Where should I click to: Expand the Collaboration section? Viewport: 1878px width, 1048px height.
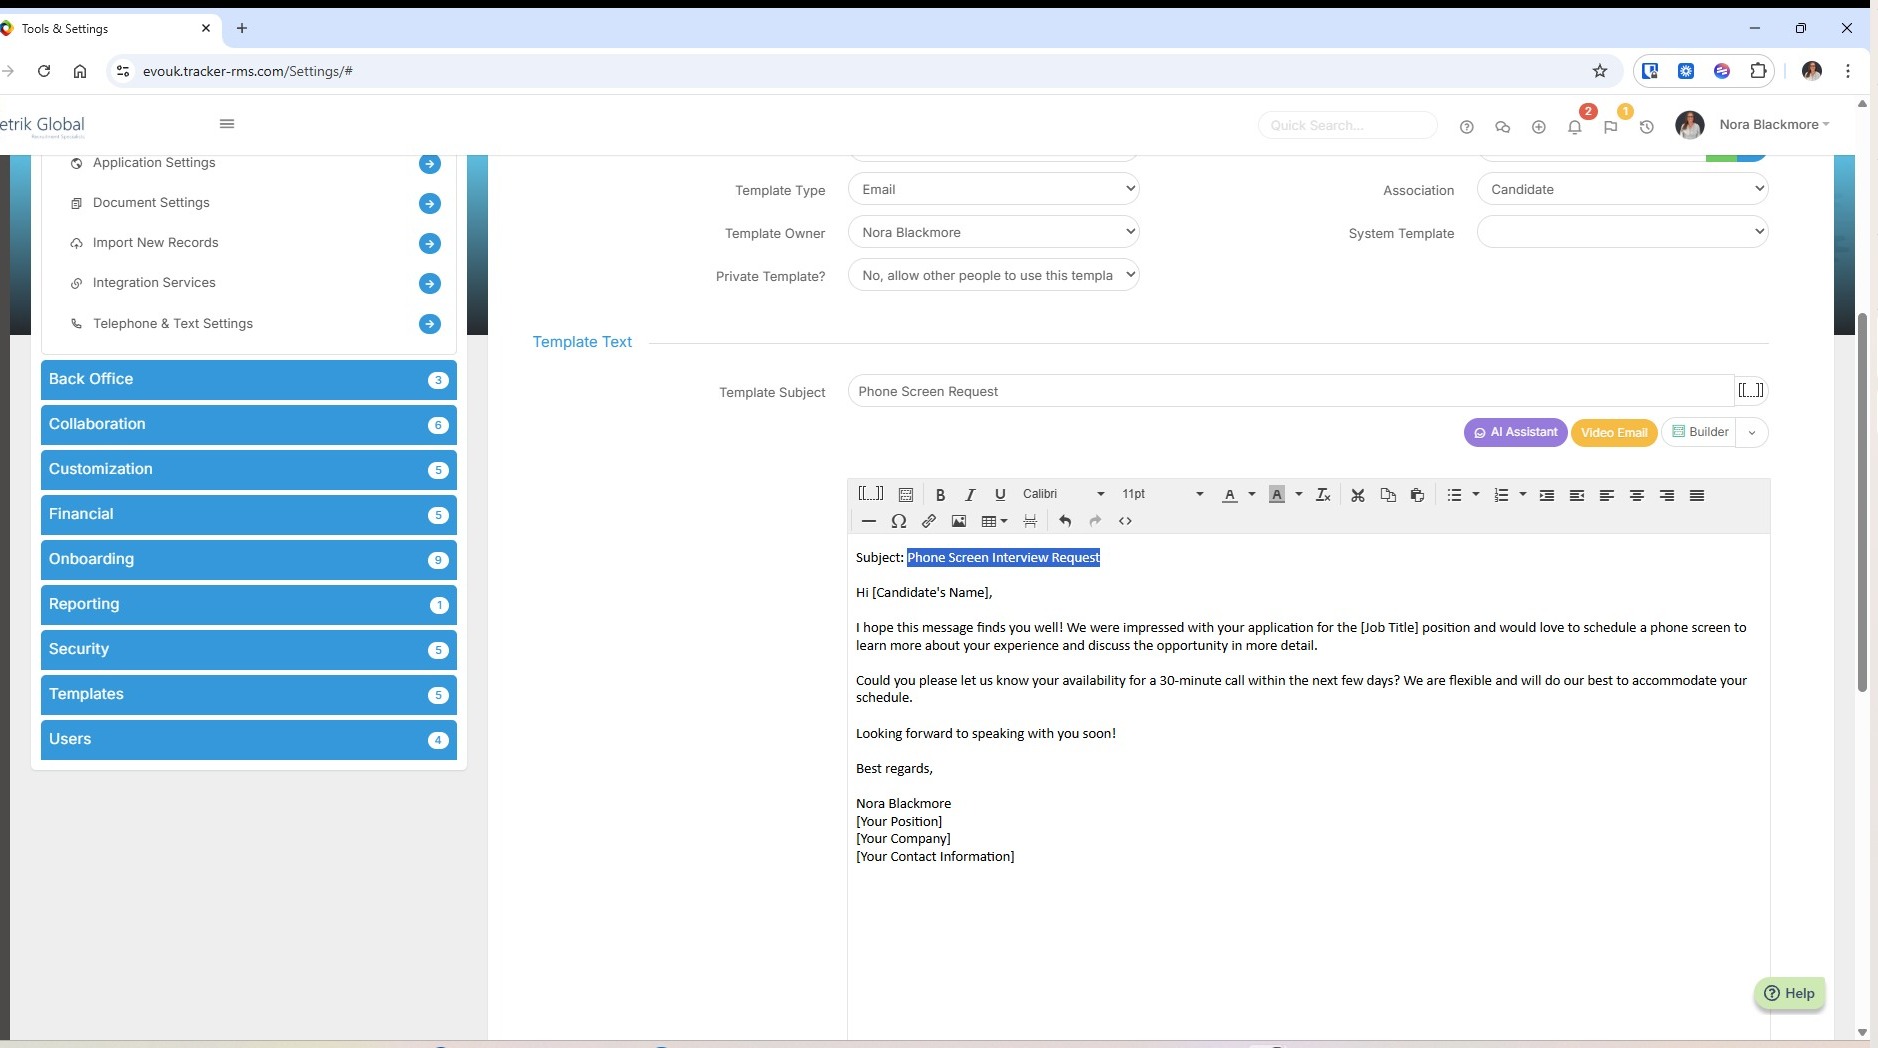pyautogui.click(x=248, y=425)
